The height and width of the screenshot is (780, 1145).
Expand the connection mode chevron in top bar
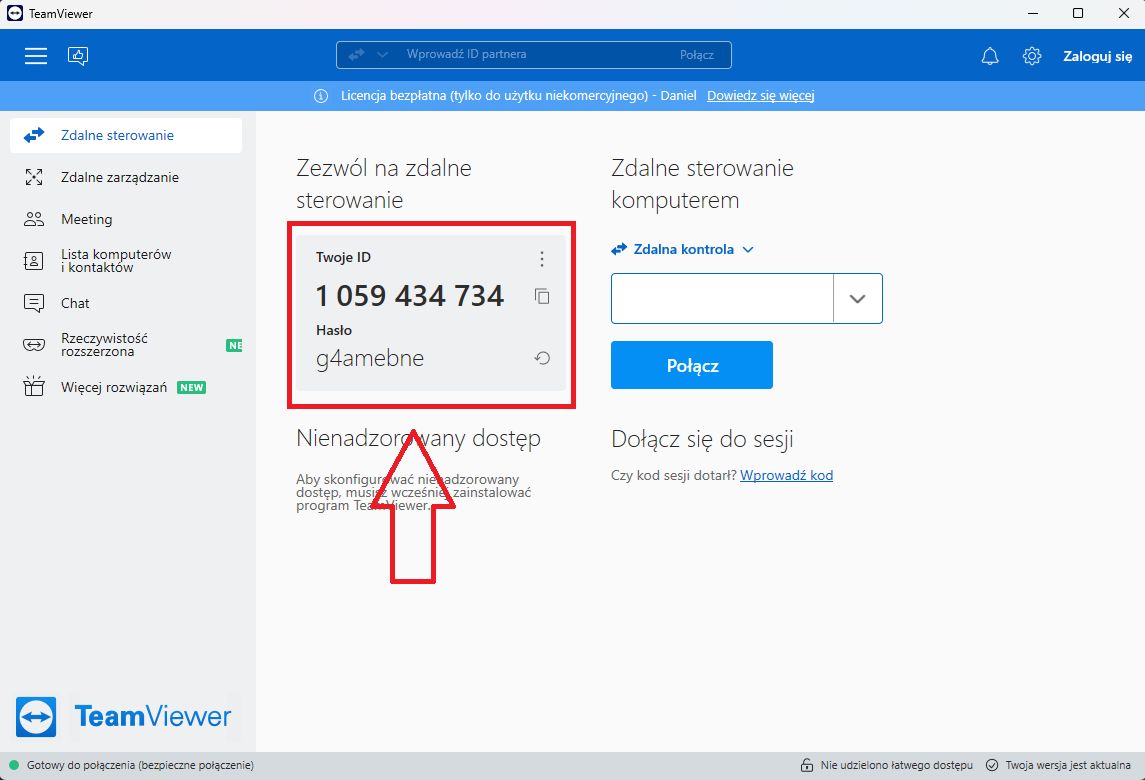click(x=382, y=55)
